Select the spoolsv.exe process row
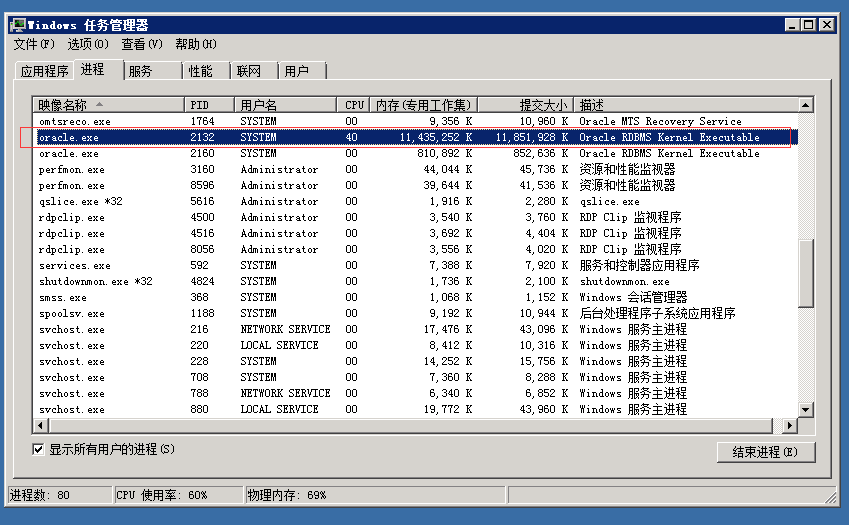Image resolution: width=849 pixels, height=525 pixels. 415,313
